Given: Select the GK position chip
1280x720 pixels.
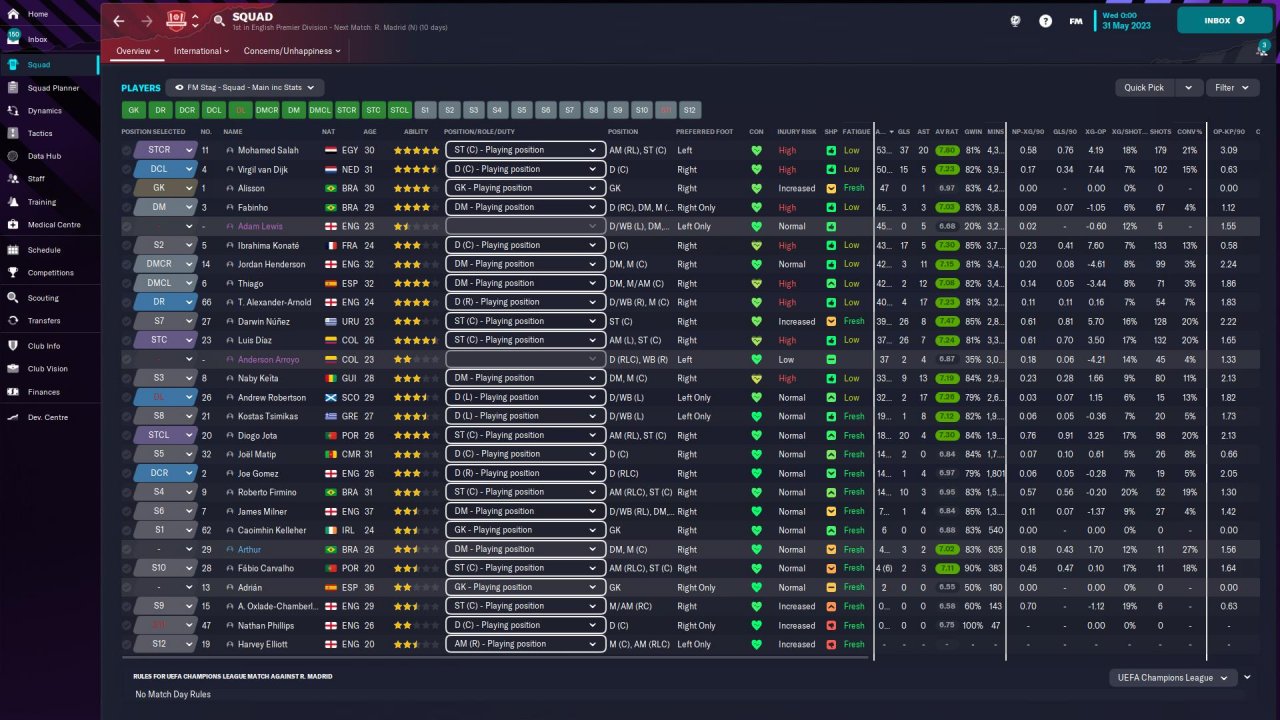Looking at the screenshot, I should pyautogui.click(x=133, y=110).
